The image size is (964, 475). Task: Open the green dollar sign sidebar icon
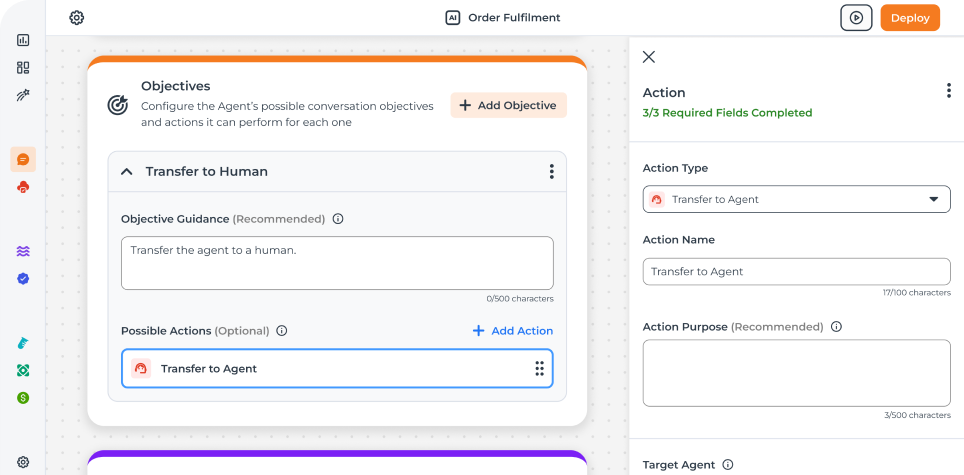tap(23, 398)
